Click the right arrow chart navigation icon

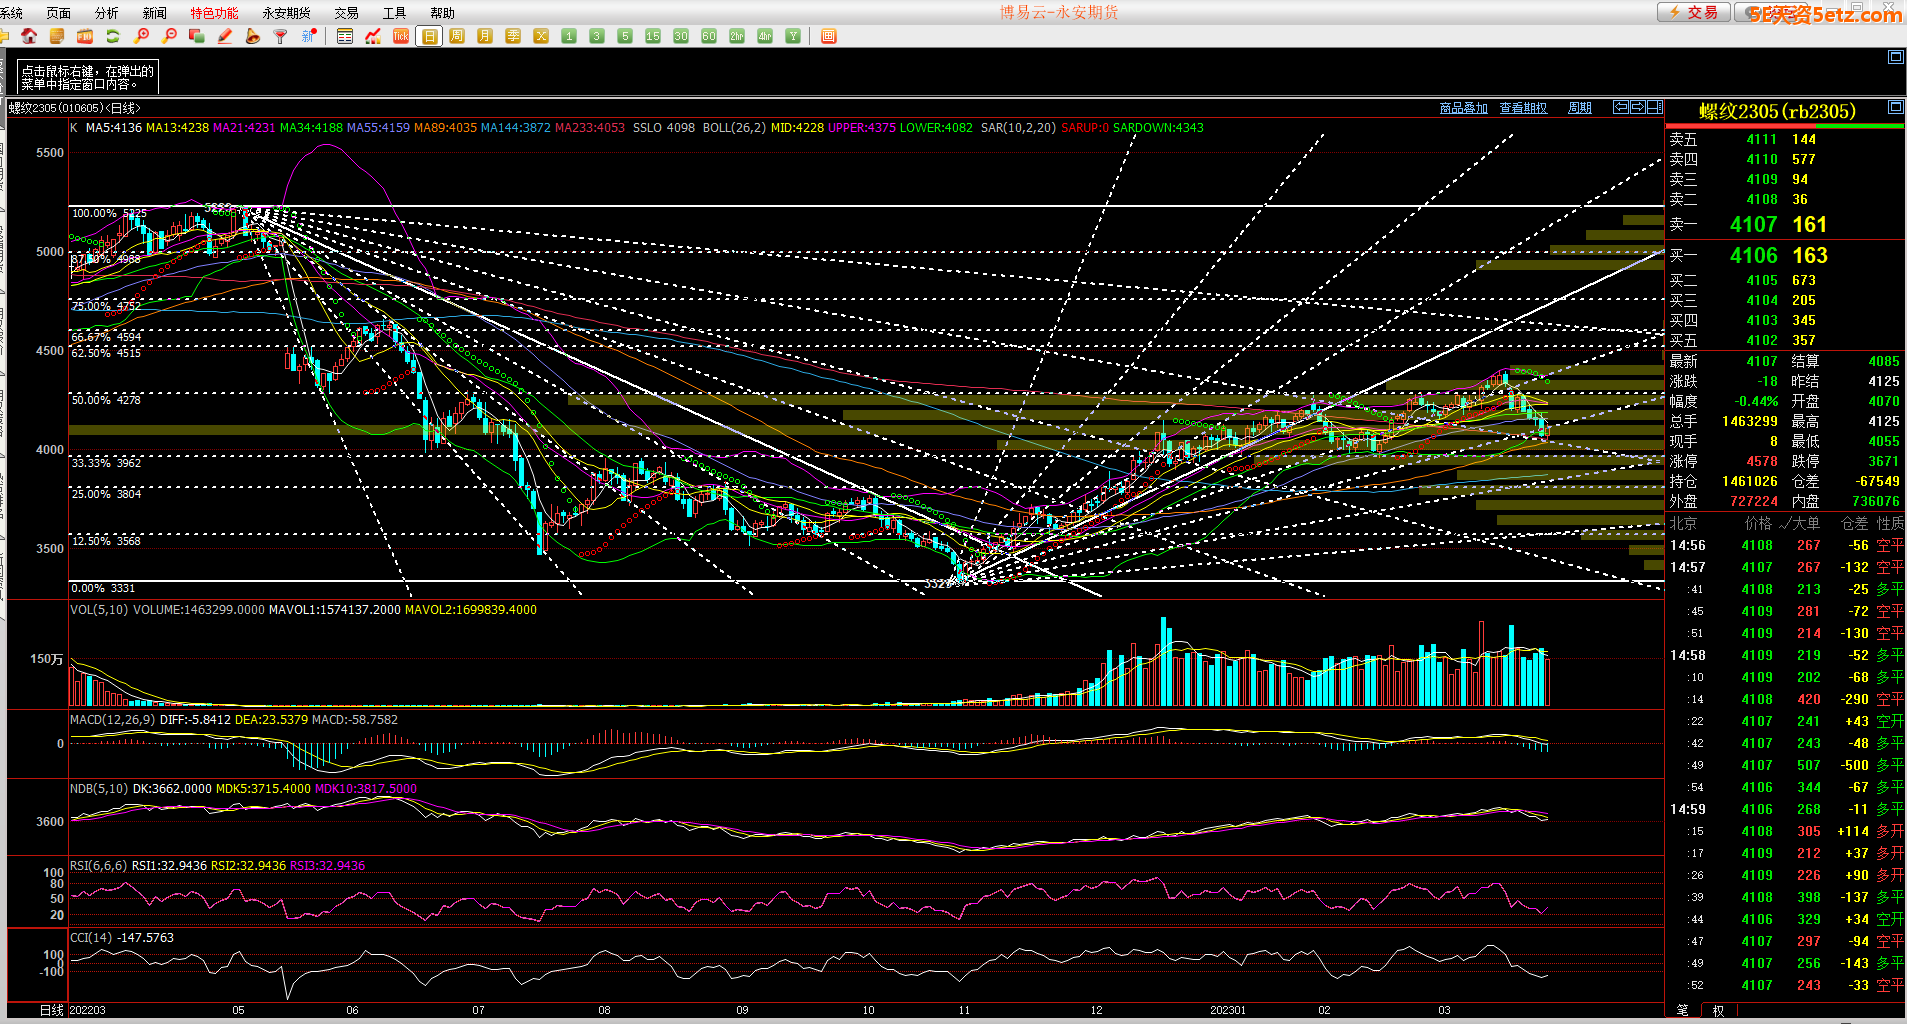tap(1638, 107)
